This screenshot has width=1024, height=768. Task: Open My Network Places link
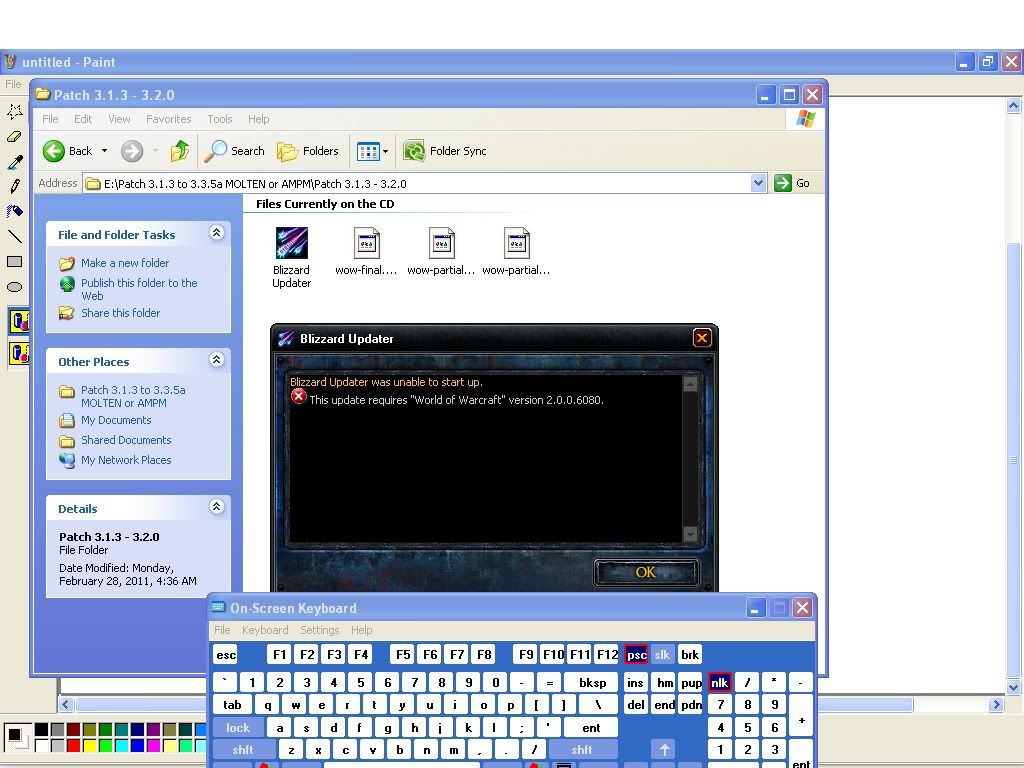(x=126, y=460)
